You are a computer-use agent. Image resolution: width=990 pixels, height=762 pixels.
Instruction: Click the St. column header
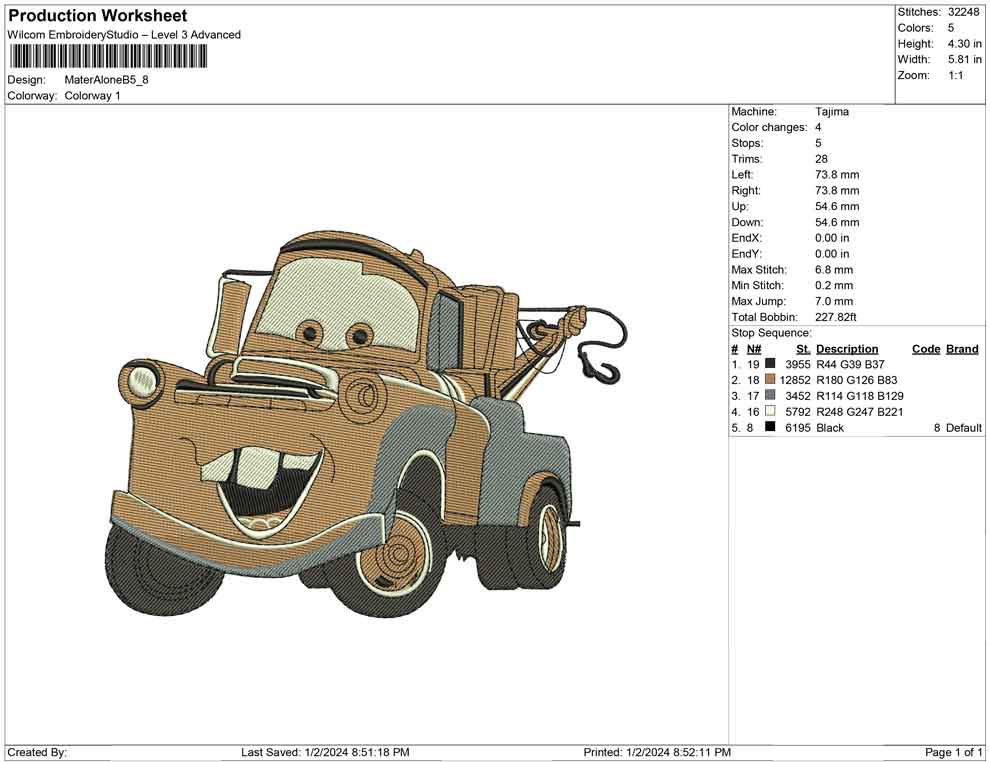pyautogui.click(x=803, y=349)
